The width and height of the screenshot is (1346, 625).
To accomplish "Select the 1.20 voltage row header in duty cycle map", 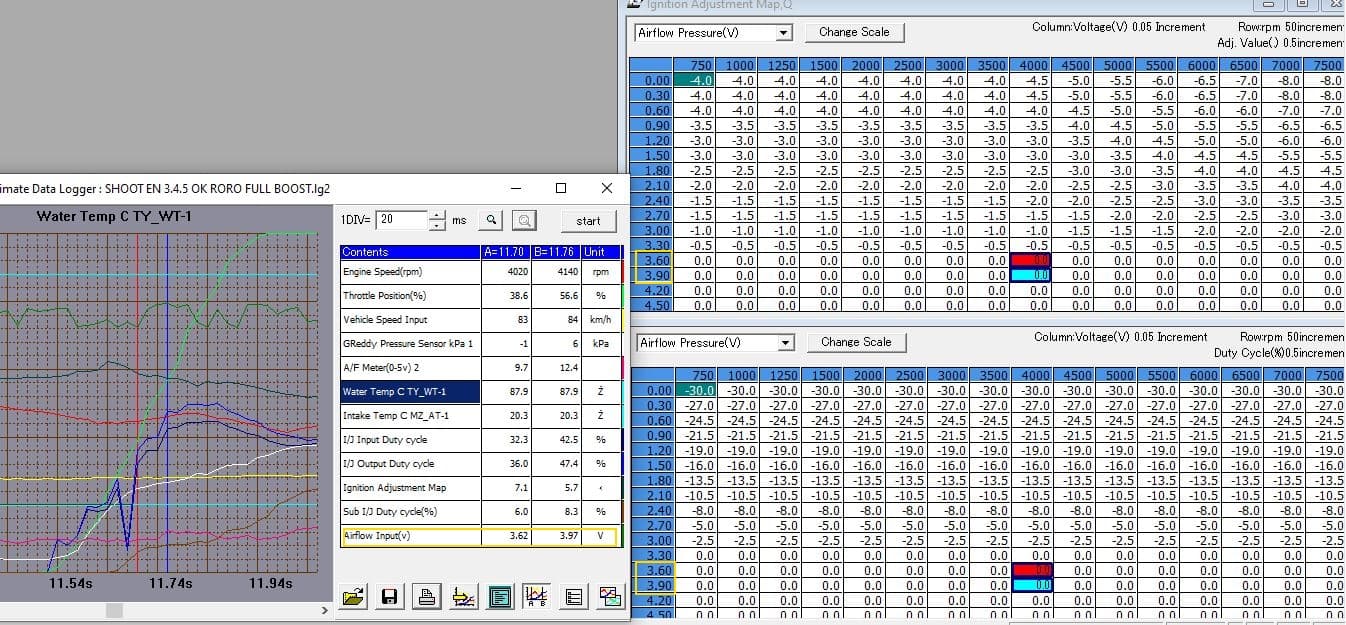I will 652,450.
